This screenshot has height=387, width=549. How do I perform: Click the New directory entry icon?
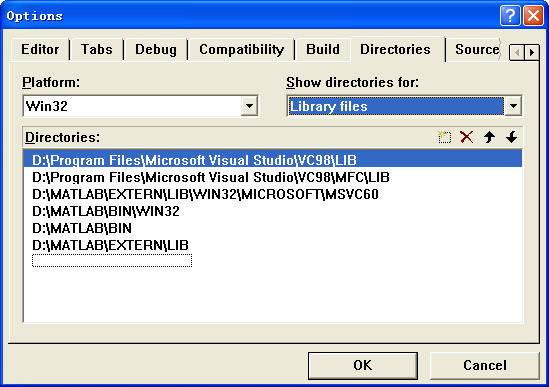point(445,137)
